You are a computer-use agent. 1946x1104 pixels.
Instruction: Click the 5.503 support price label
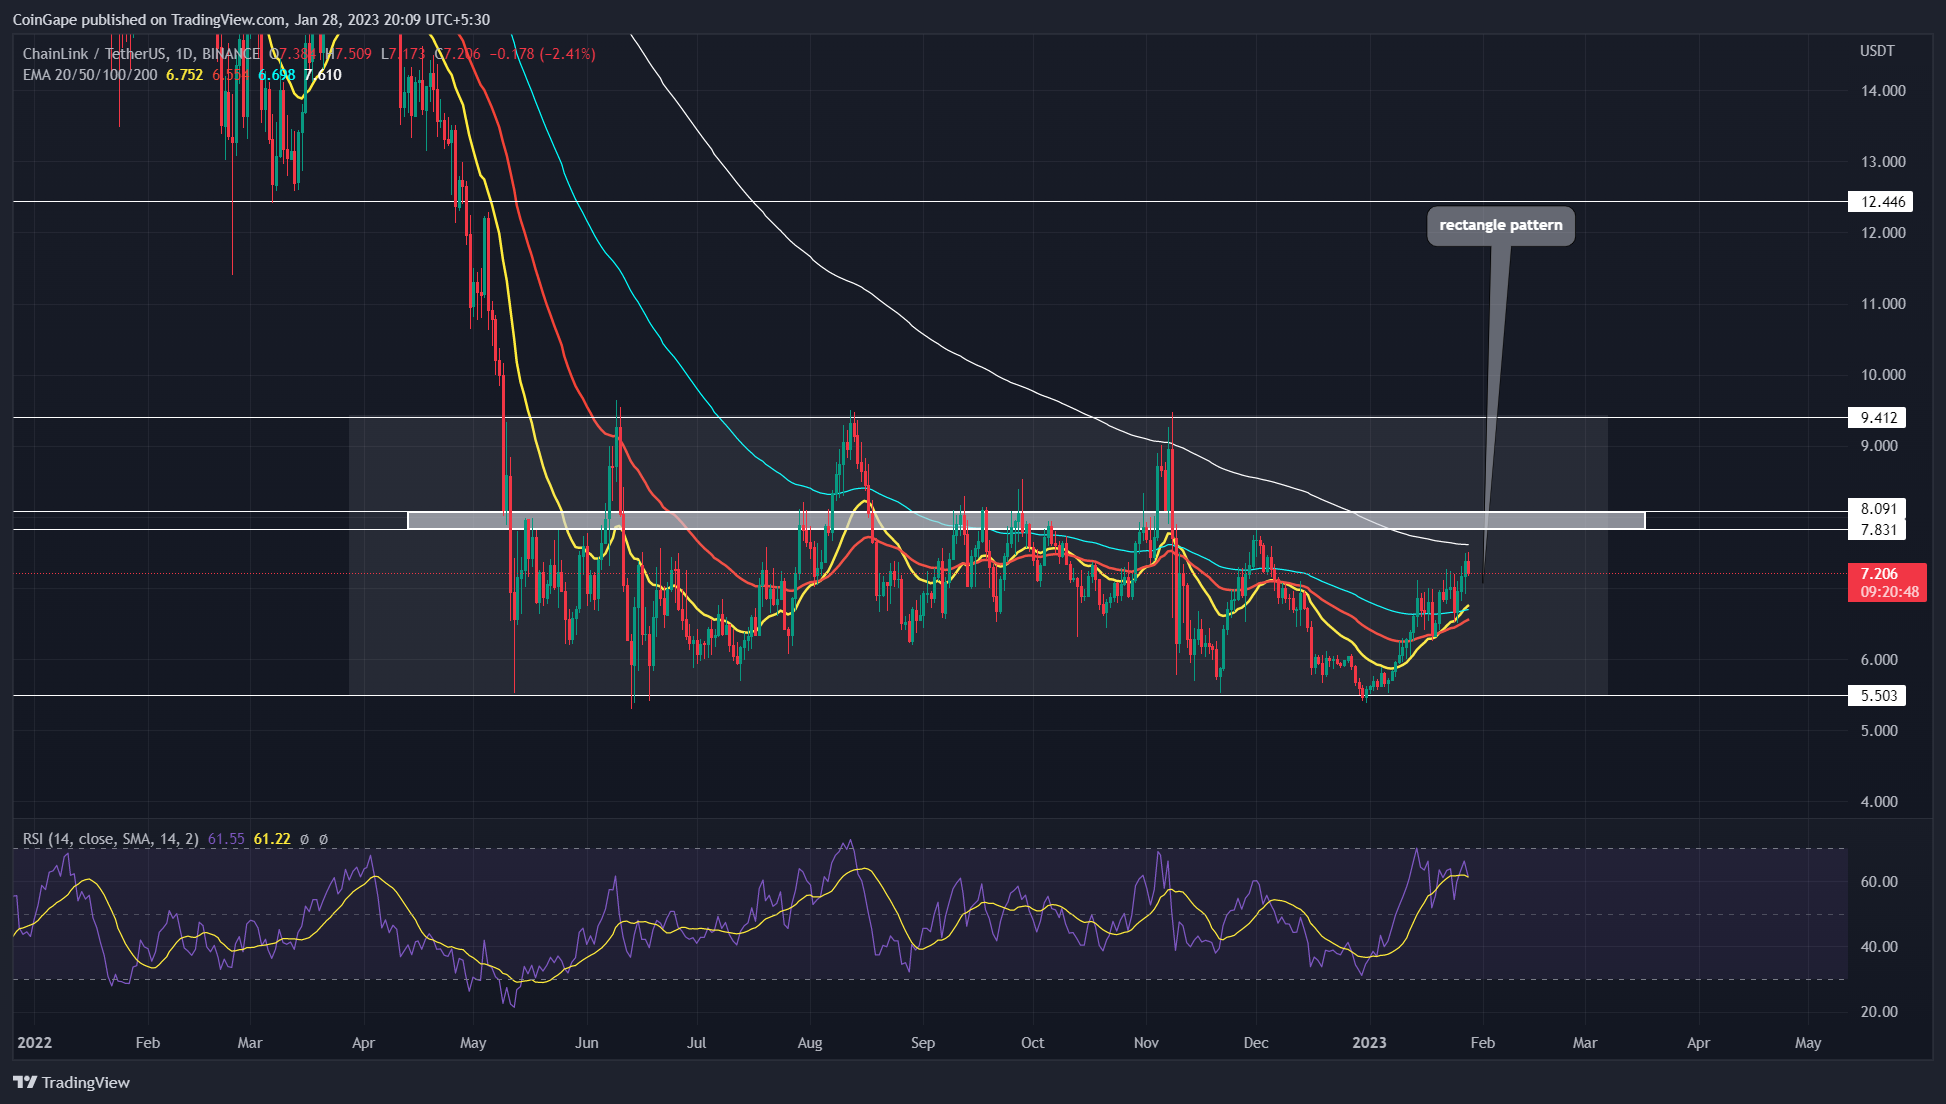click(x=1878, y=696)
